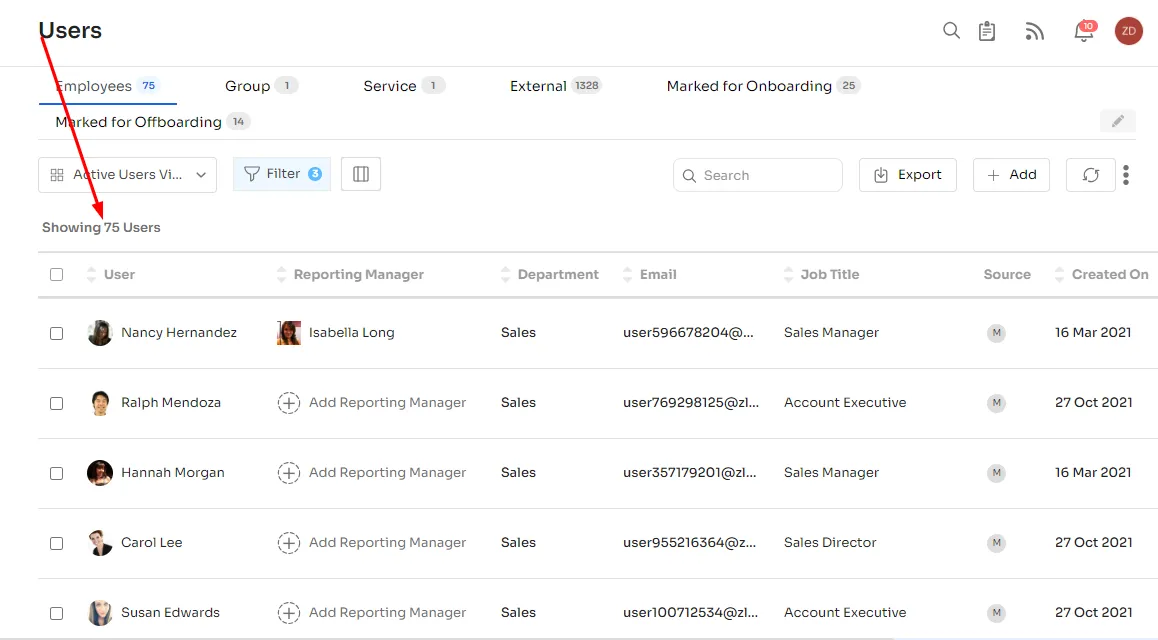Select the Carol Lee row checkbox
1158x640 pixels.
(x=57, y=544)
